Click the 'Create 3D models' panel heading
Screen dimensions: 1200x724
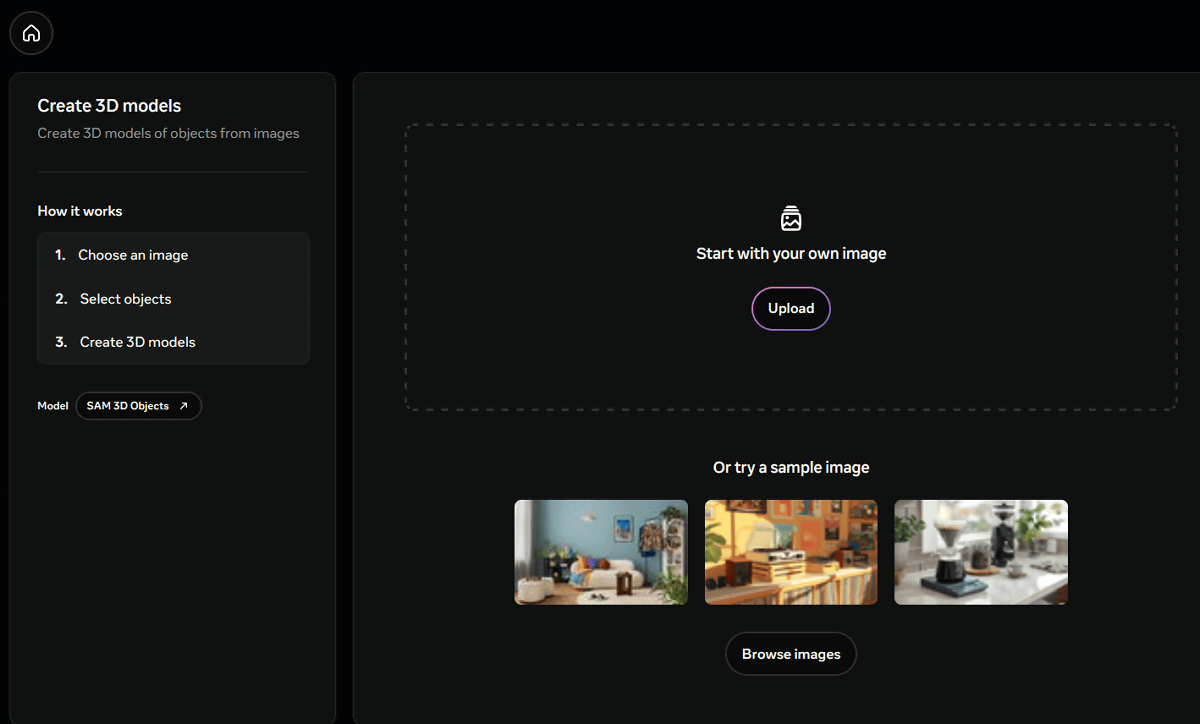(x=109, y=106)
